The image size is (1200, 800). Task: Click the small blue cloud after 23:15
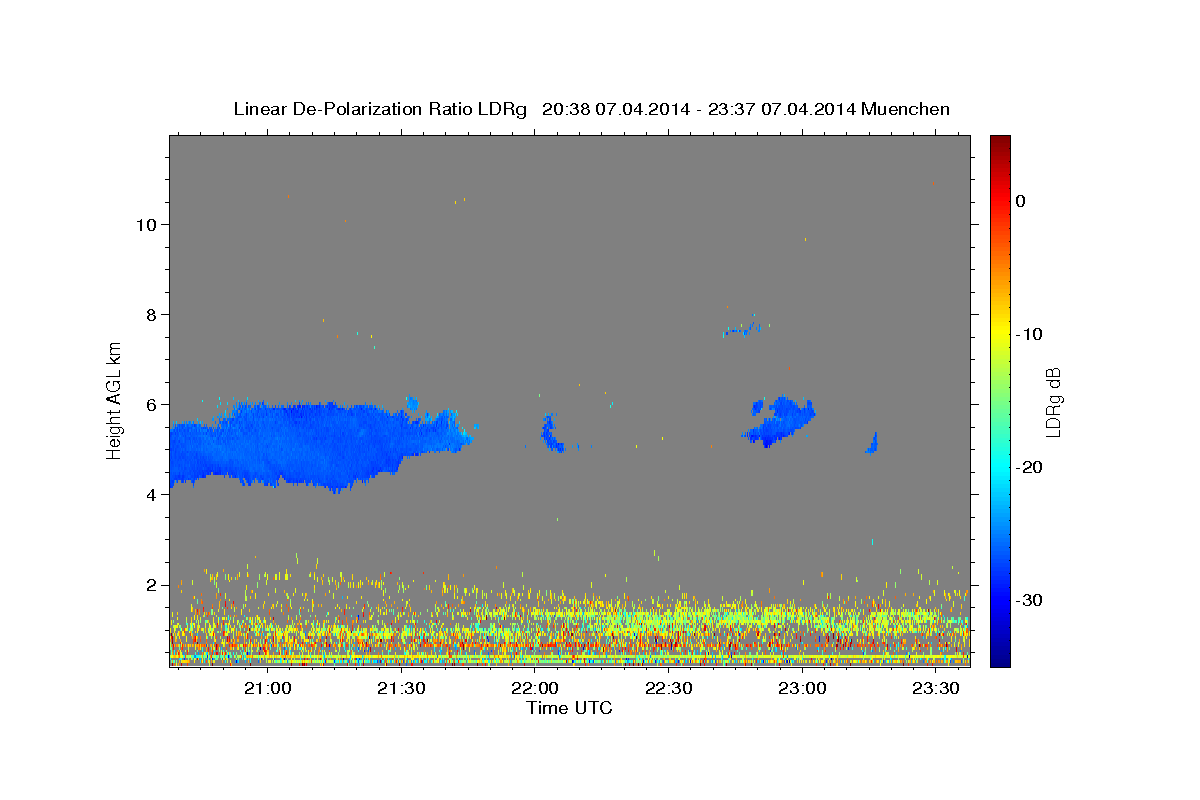(872, 444)
